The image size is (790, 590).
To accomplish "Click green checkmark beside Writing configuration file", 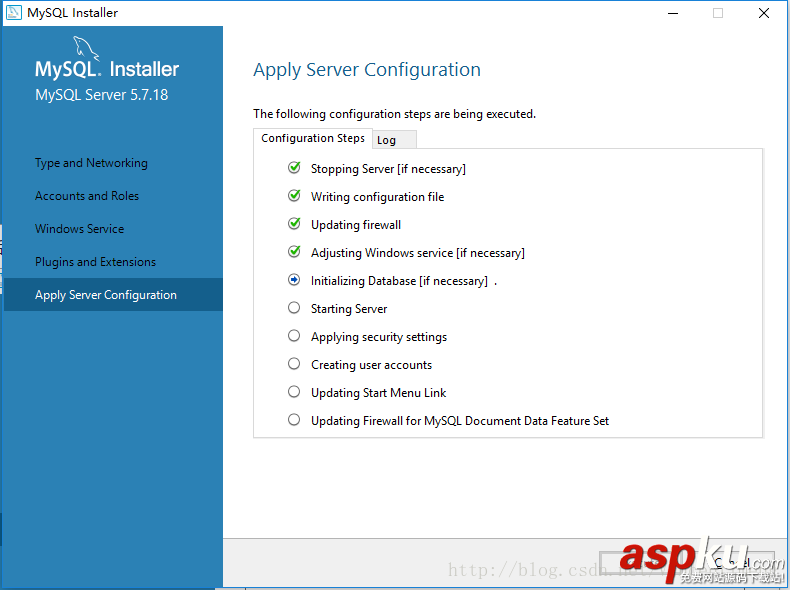I will (x=294, y=196).
